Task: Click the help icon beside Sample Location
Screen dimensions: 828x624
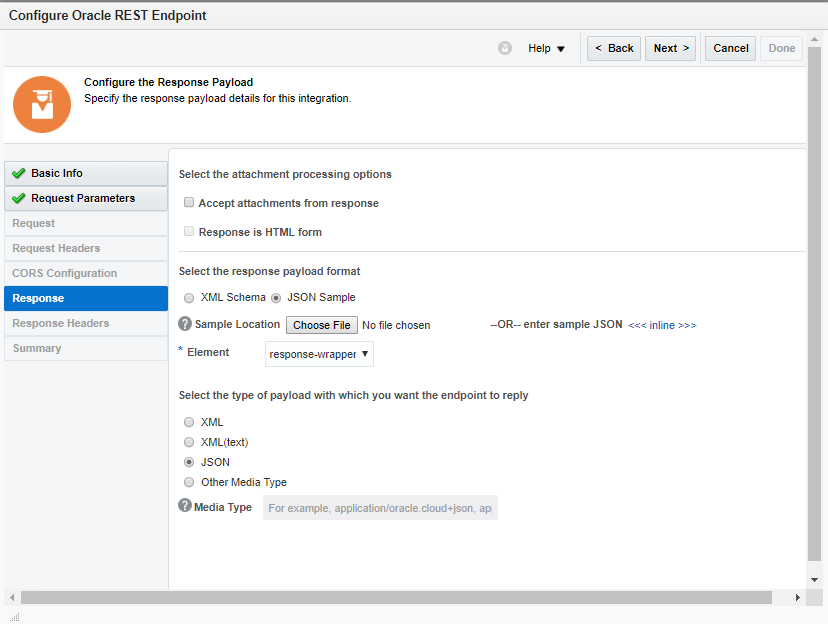Action: pos(185,324)
